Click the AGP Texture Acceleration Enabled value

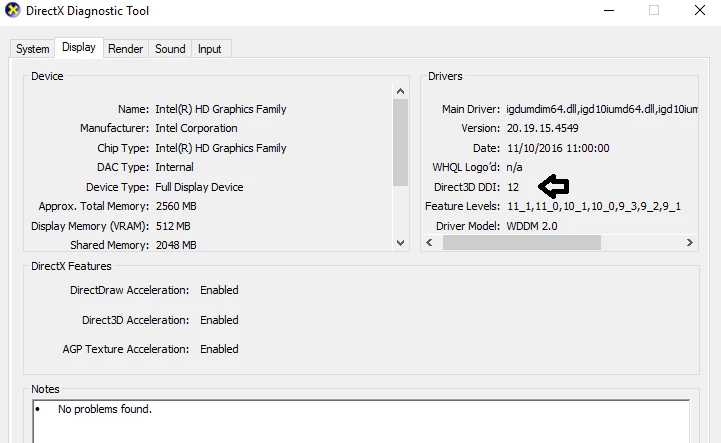219,349
